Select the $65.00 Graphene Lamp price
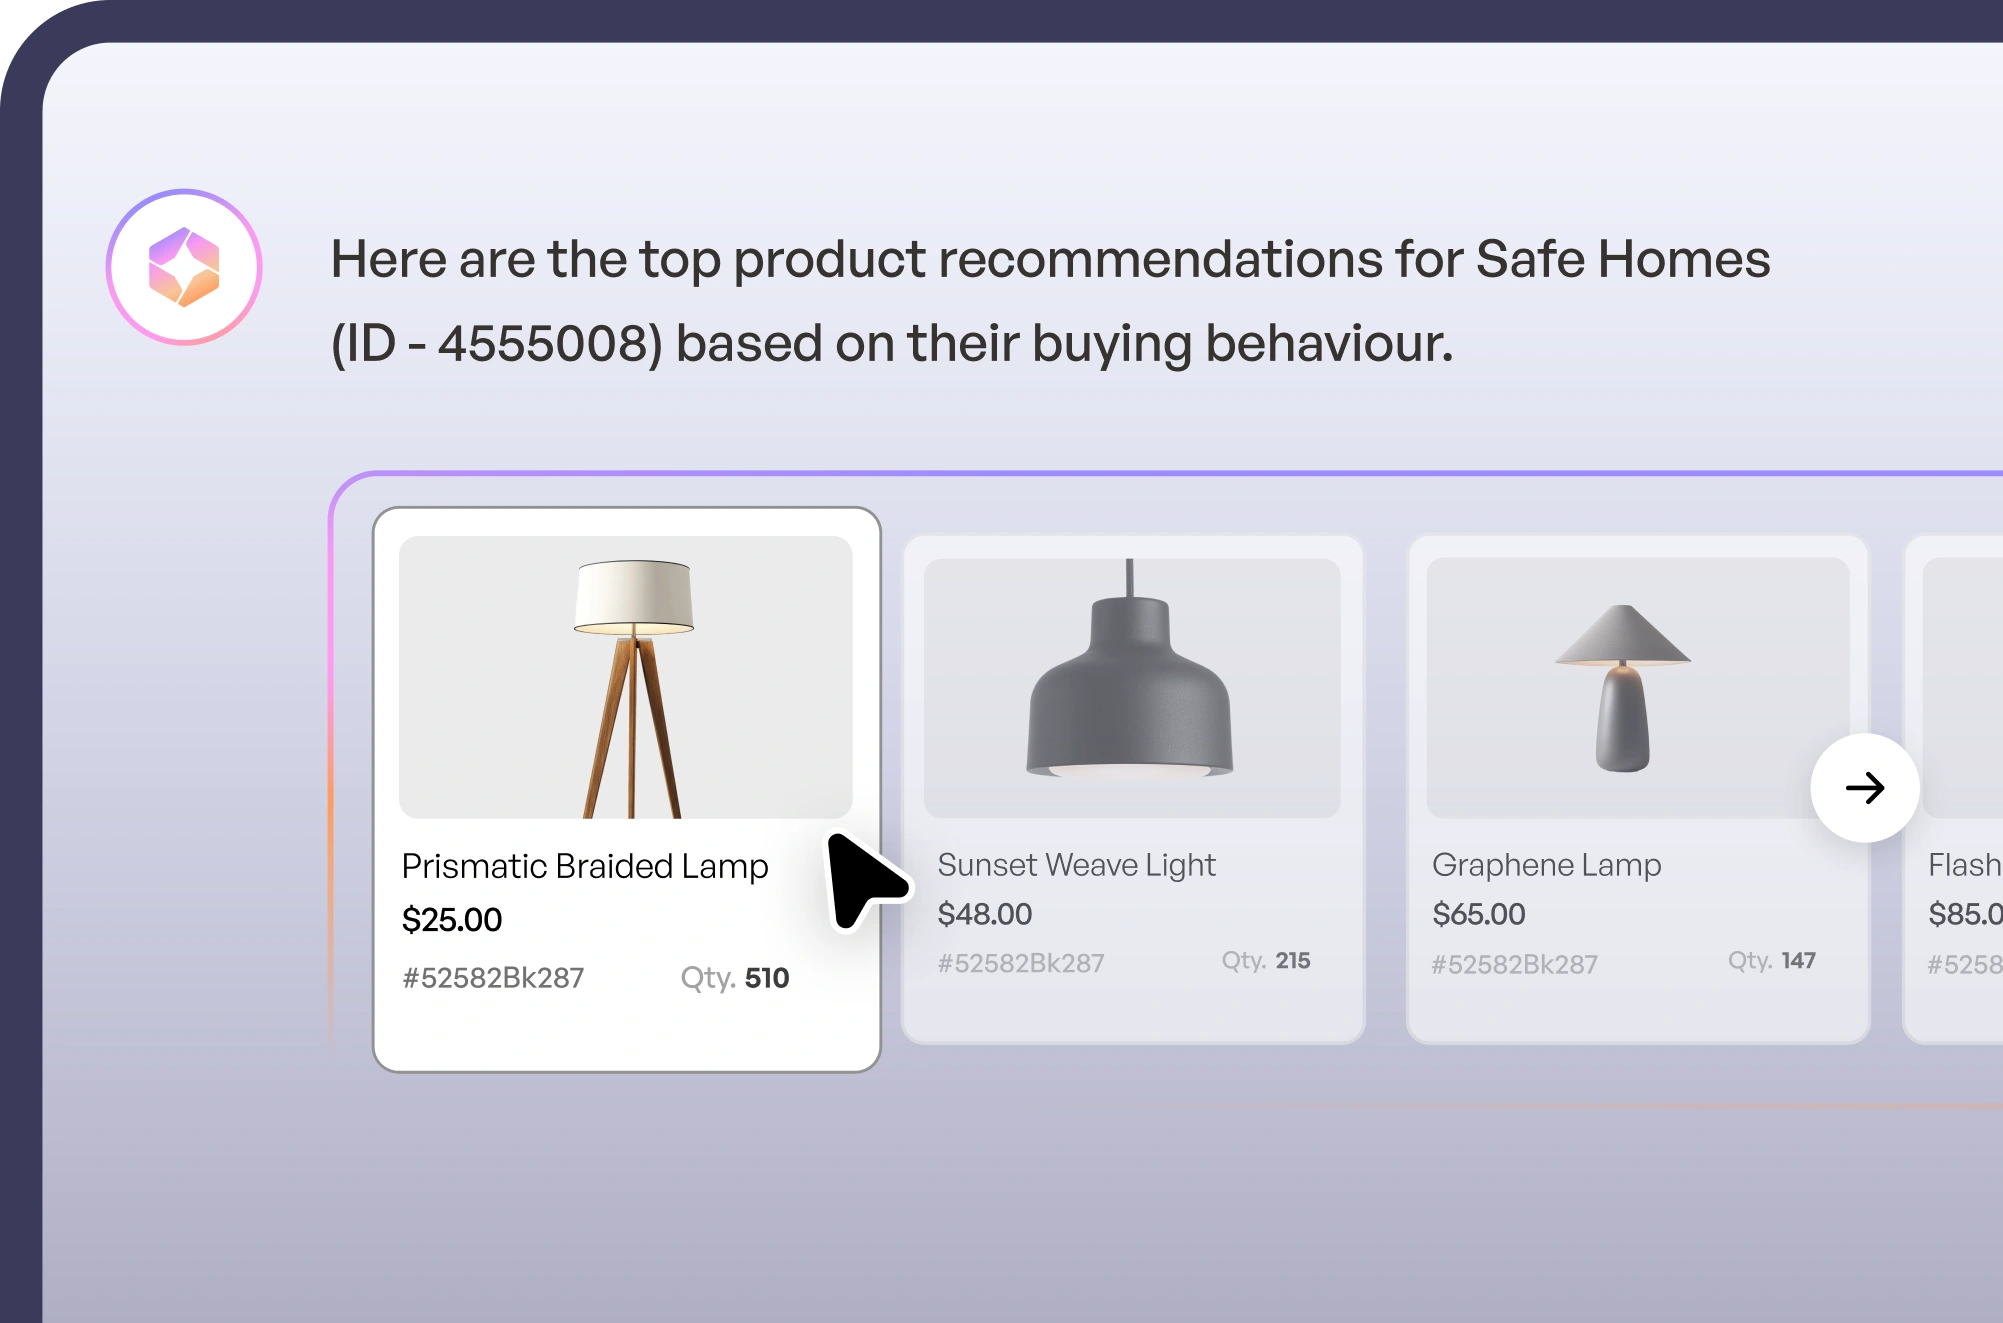 coord(1479,914)
